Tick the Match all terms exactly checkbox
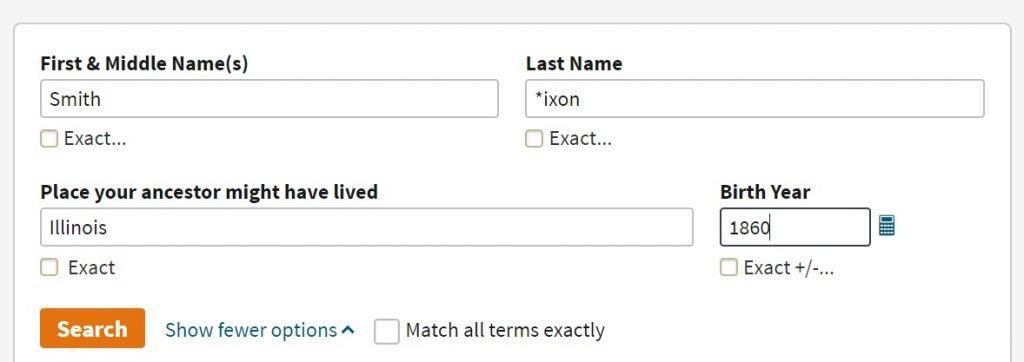Viewport: 1024px width, 362px height. [x=386, y=331]
